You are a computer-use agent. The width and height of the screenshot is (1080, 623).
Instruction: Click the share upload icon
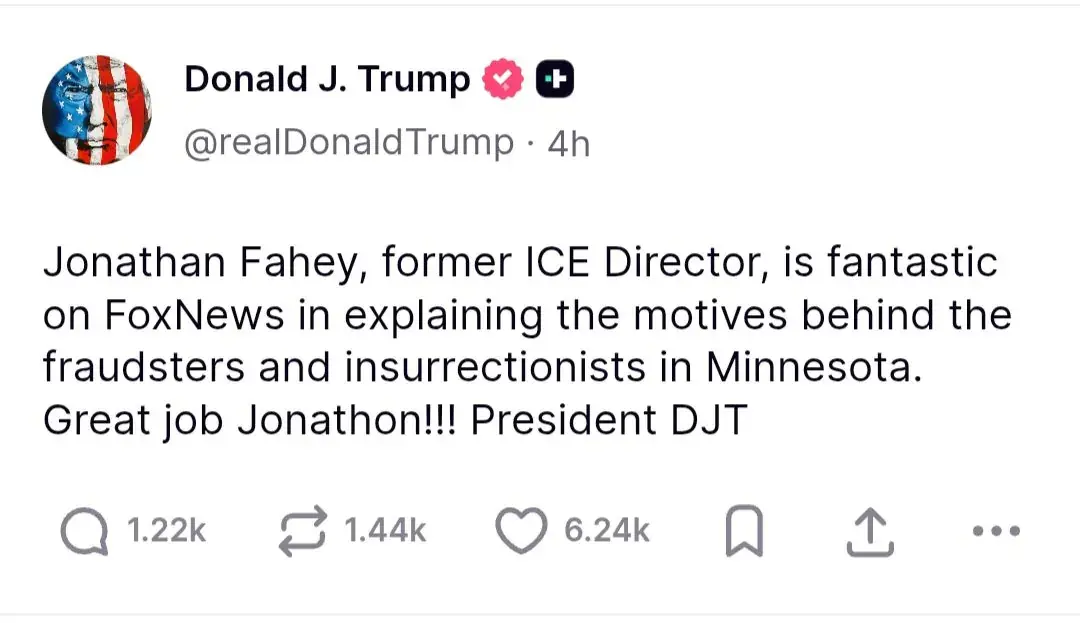coord(867,533)
